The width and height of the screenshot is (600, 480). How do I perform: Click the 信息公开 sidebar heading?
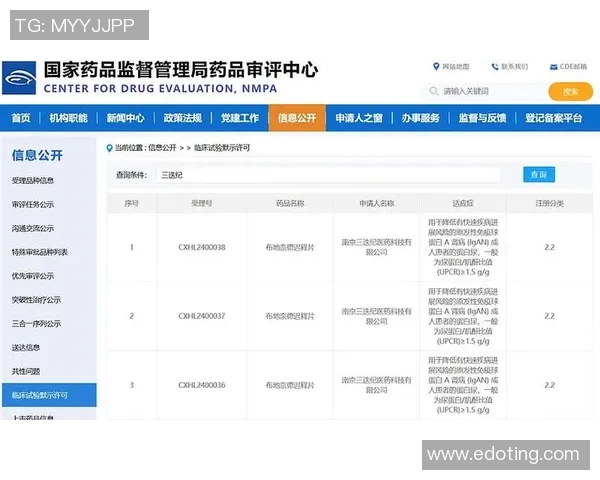(37, 155)
